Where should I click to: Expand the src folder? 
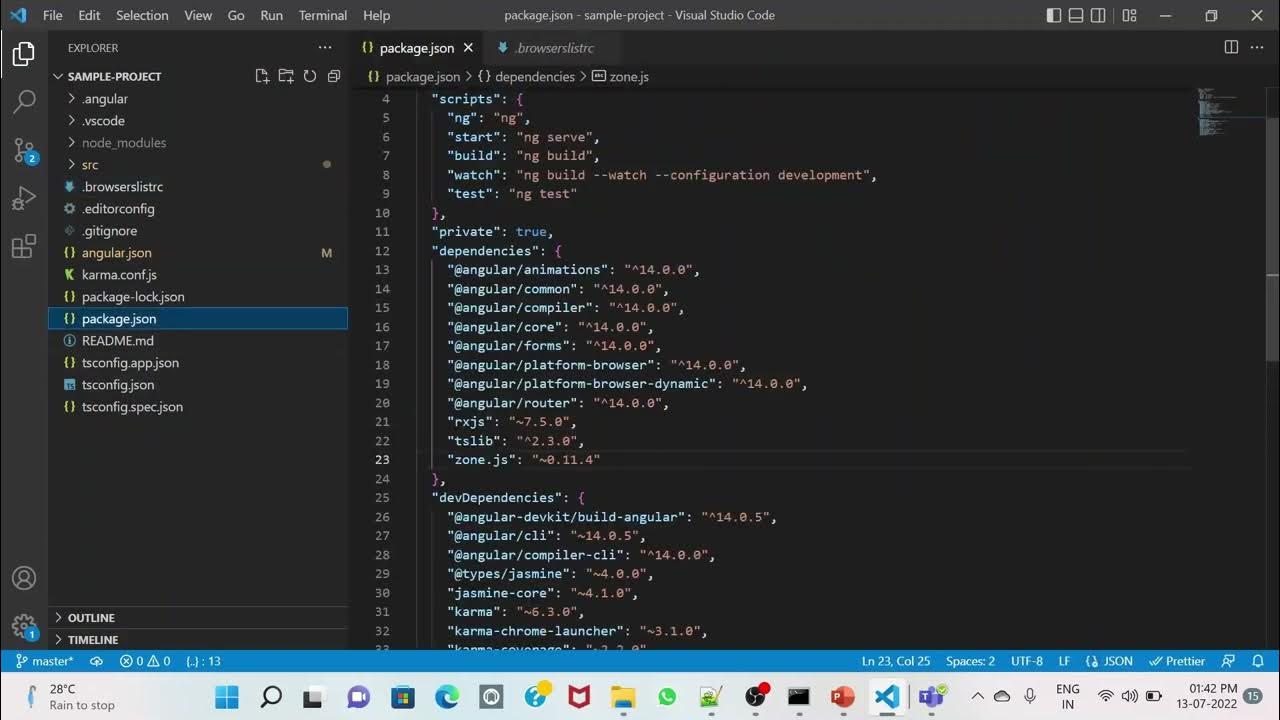point(198,165)
